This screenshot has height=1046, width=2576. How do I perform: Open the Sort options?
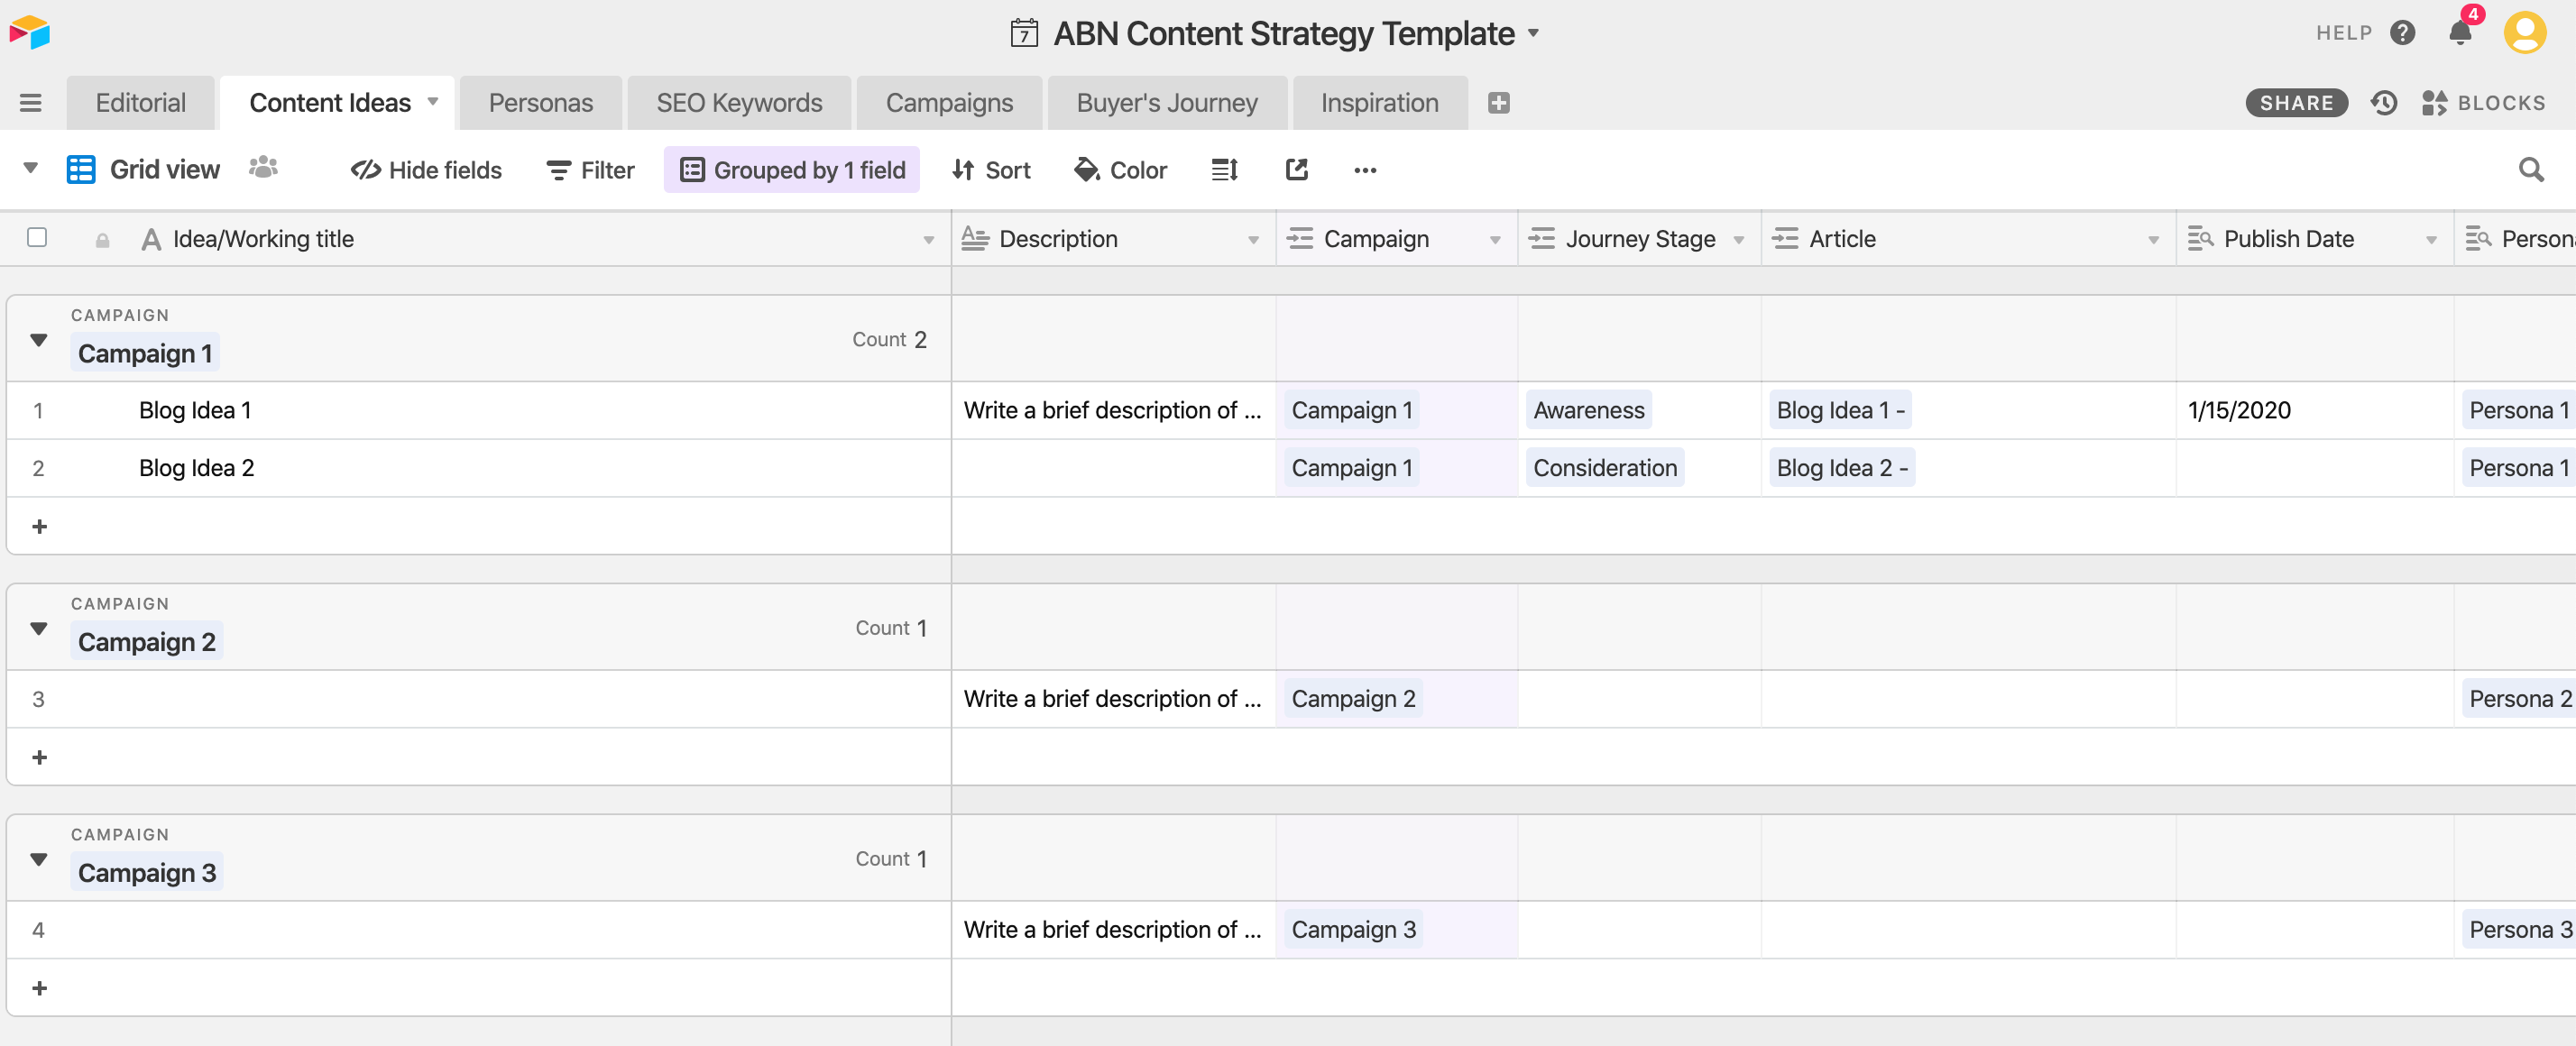point(991,170)
